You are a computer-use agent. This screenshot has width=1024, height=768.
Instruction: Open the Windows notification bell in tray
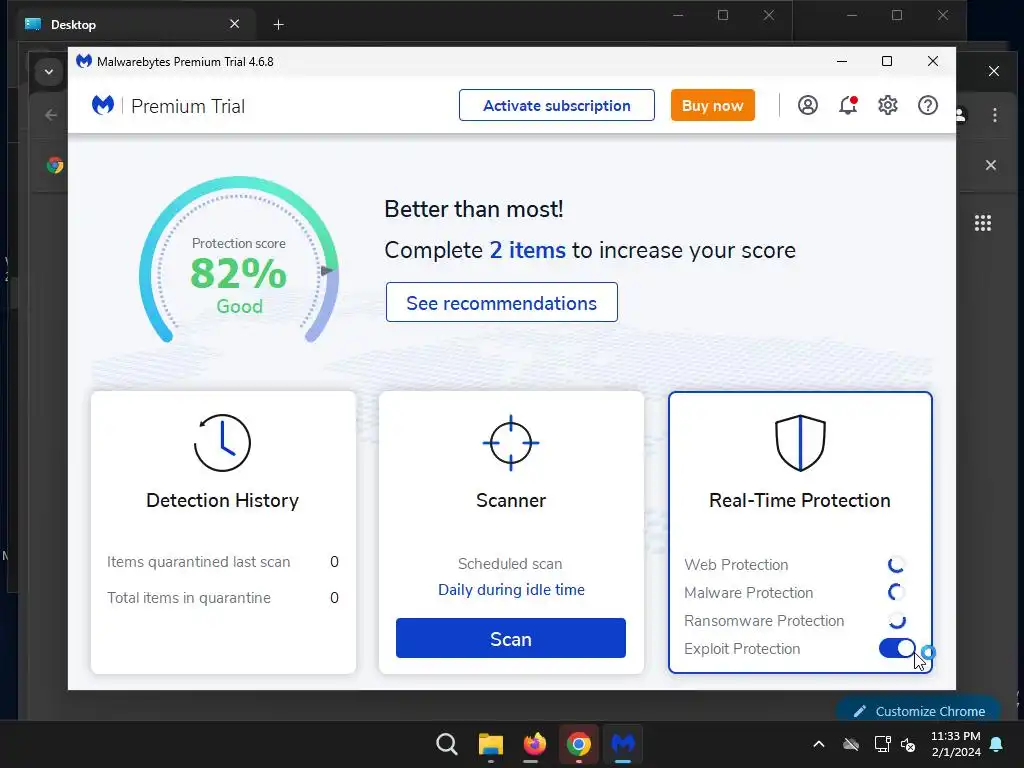pyautogui.click(x=997, y=744)
